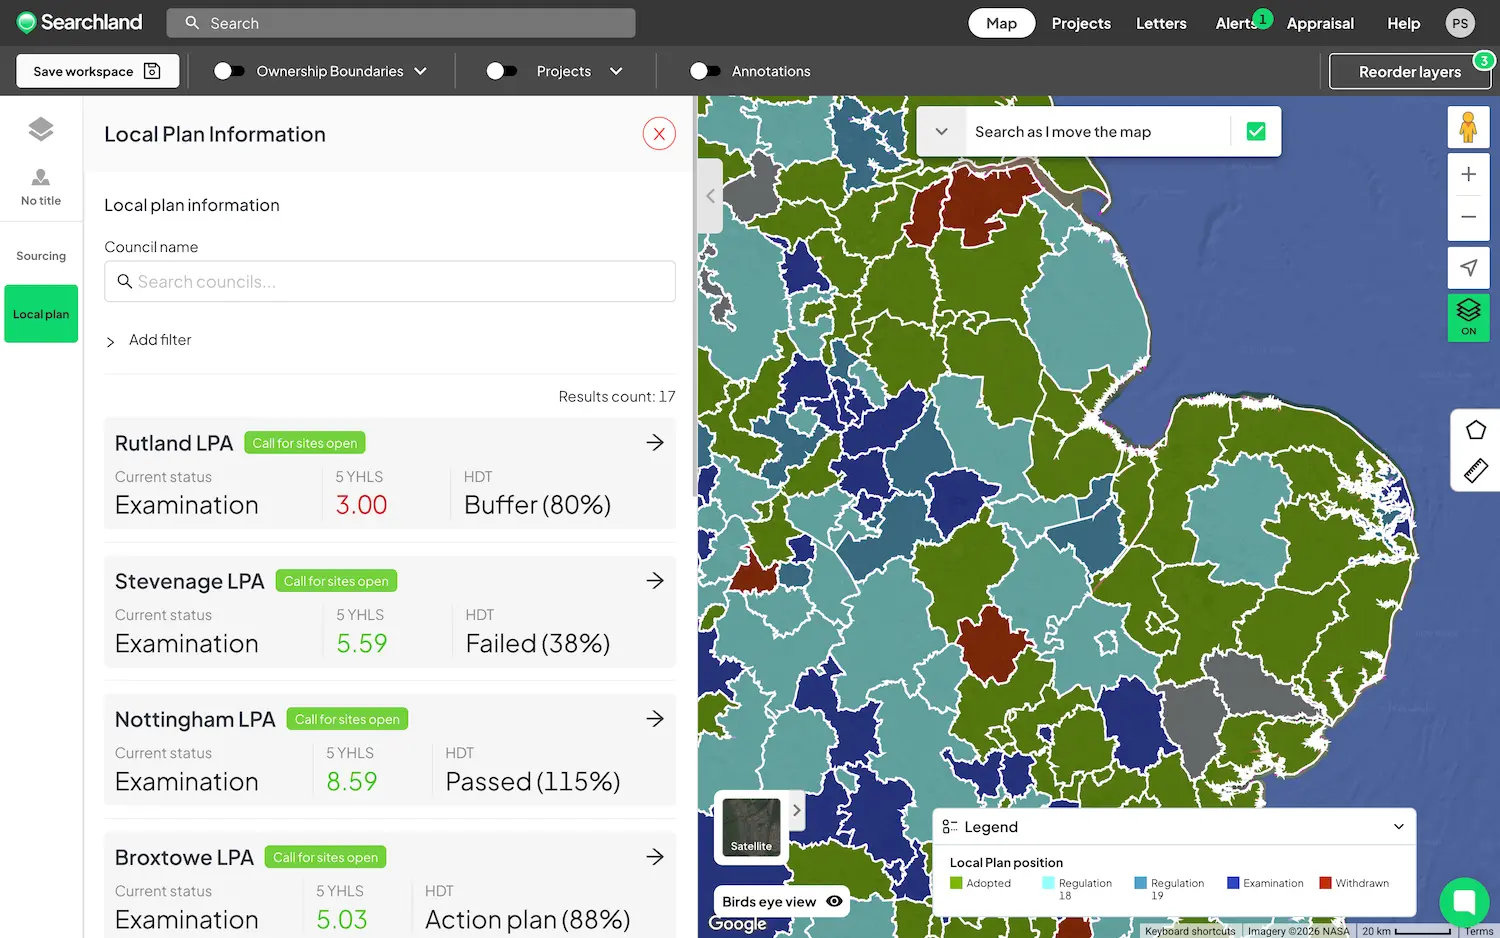Image resolution: width=1500 pixels, height=938 pixels.
Task: Select the polygon drawing tool
Action: pyautogui.click(x=1476, y=429)
